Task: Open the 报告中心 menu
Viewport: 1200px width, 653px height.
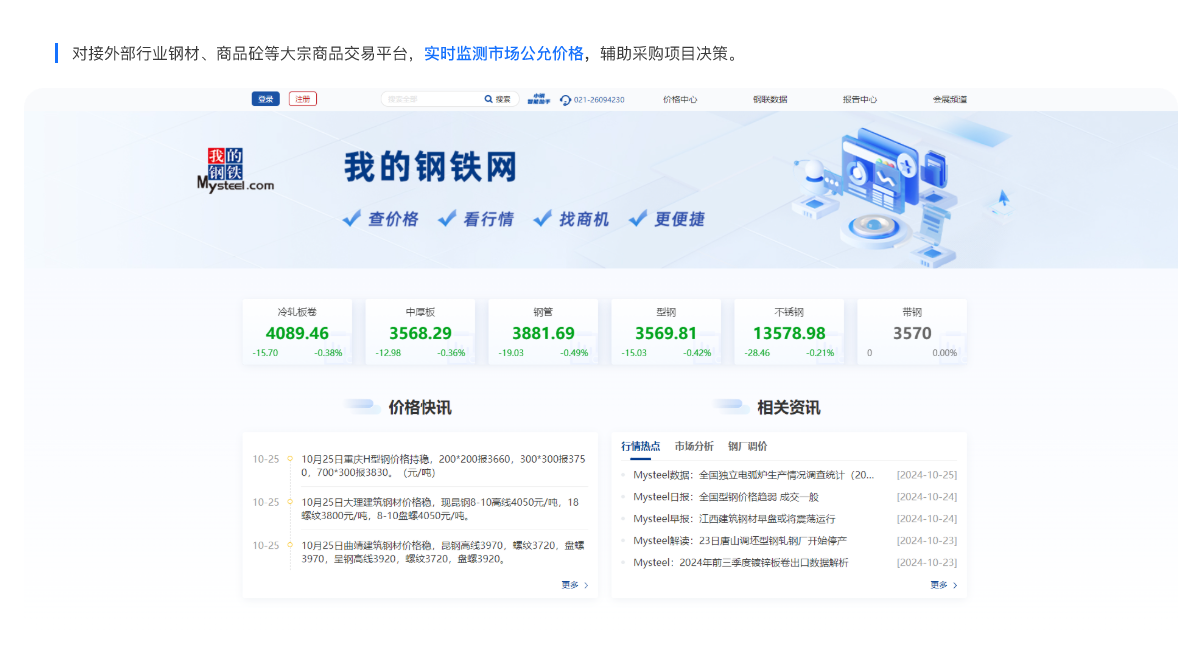Action: [x=860, y=100]
